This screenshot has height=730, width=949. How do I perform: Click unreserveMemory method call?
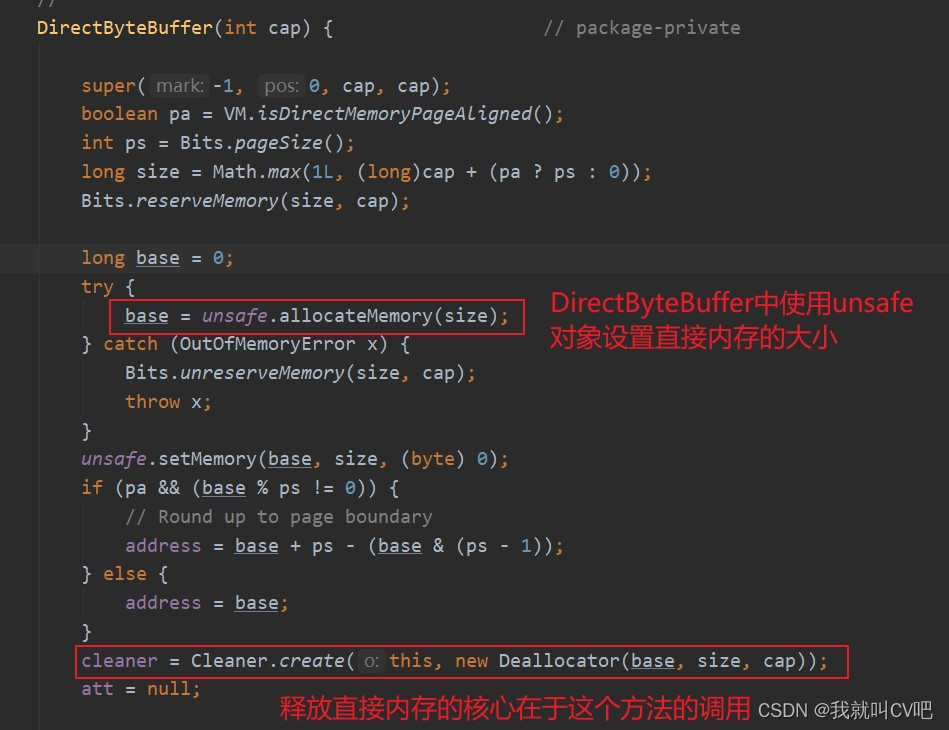click(x=262, y=373)
